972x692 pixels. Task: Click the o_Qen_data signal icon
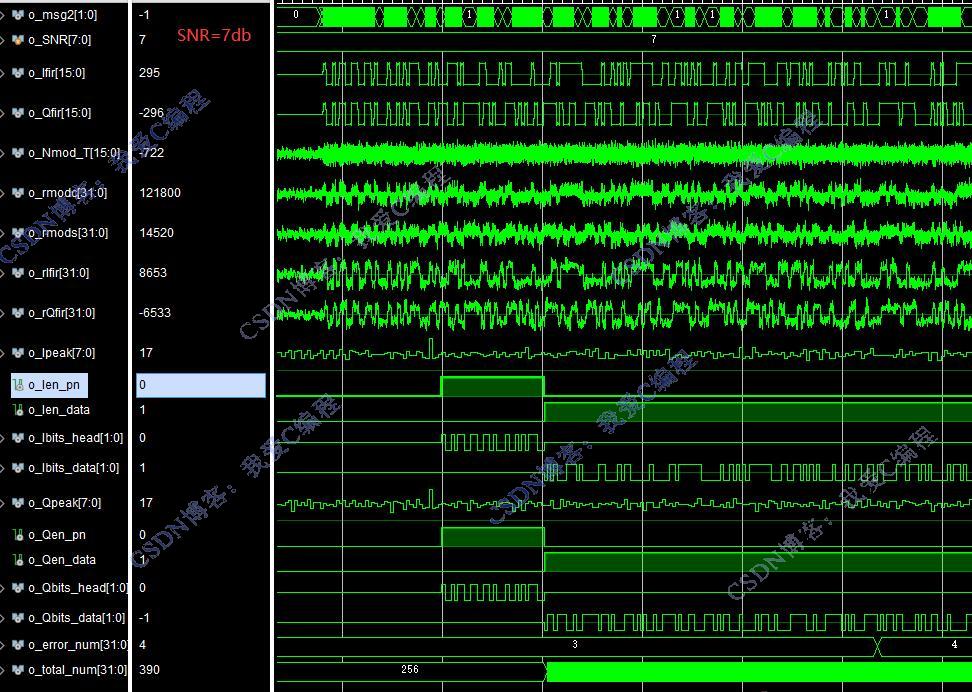click(x=18, y=560)
